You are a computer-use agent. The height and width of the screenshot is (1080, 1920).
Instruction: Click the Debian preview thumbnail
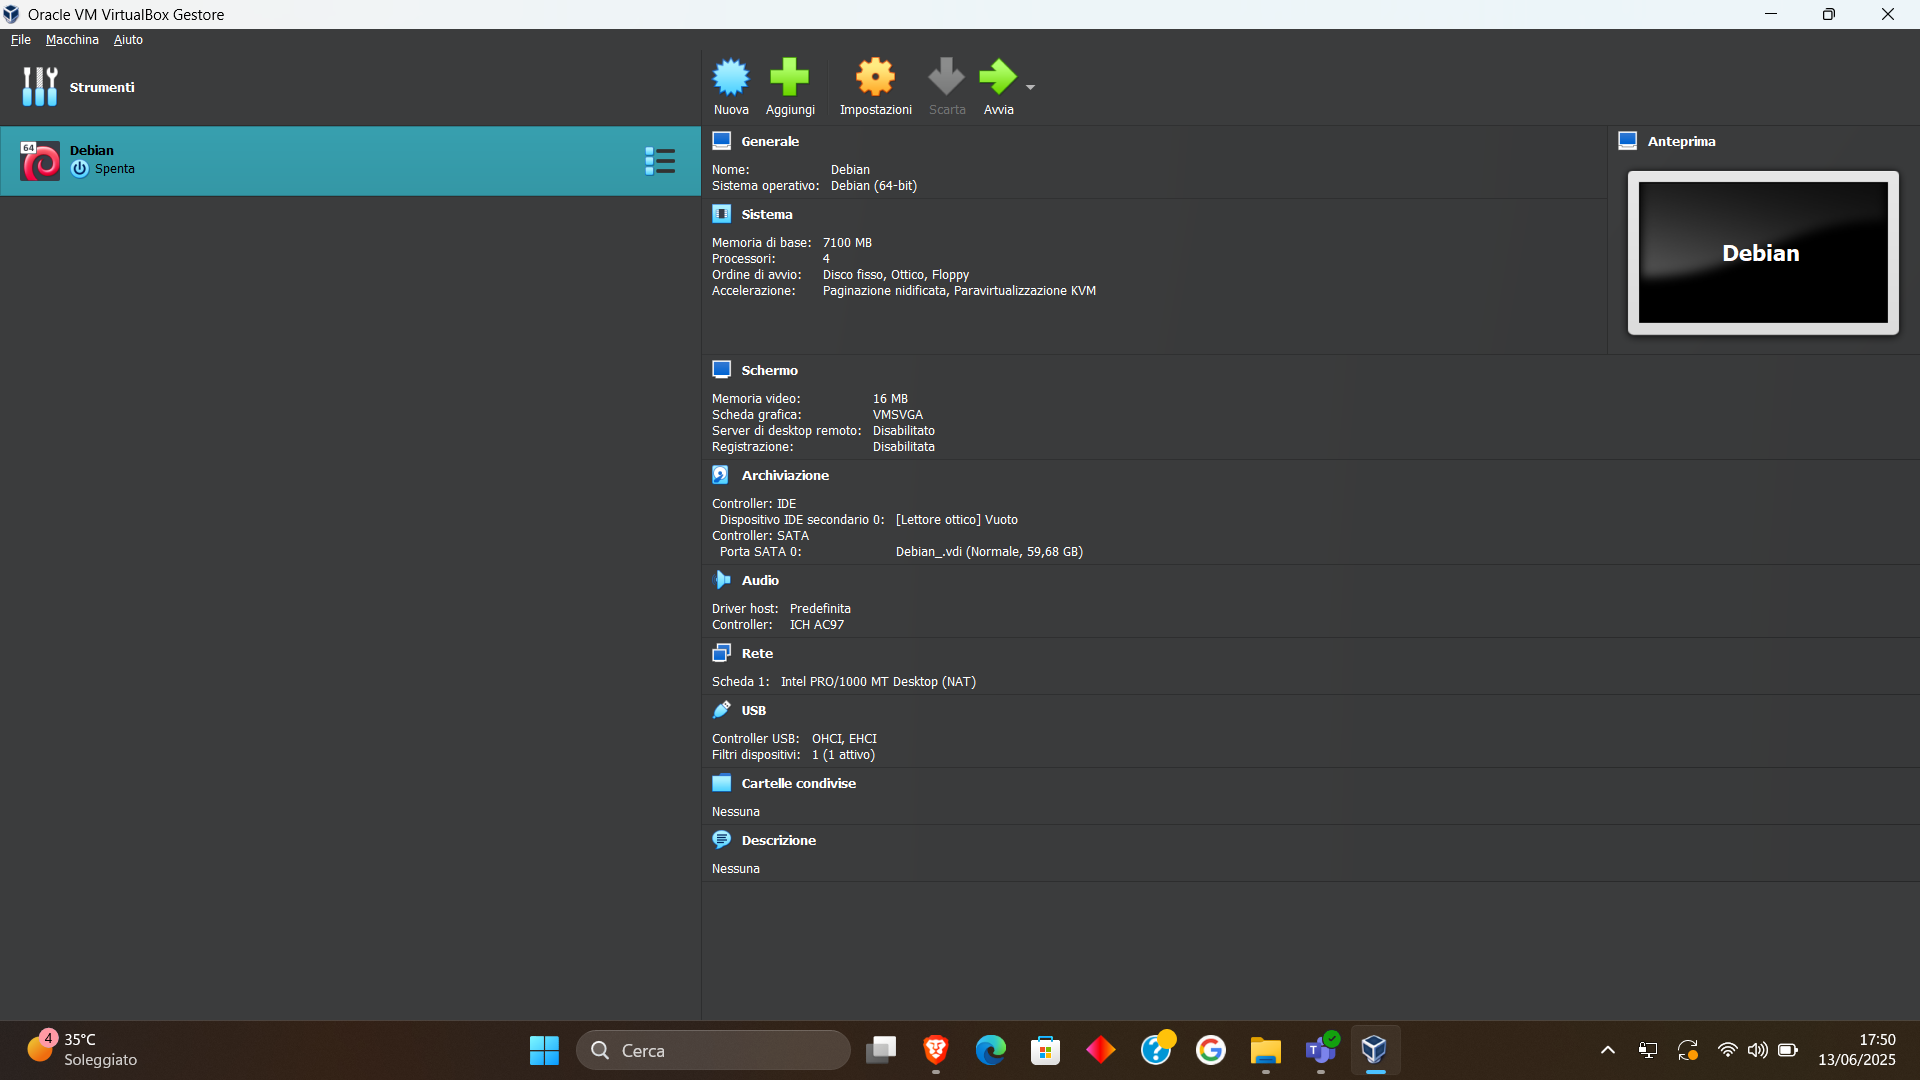[1762, 253]
